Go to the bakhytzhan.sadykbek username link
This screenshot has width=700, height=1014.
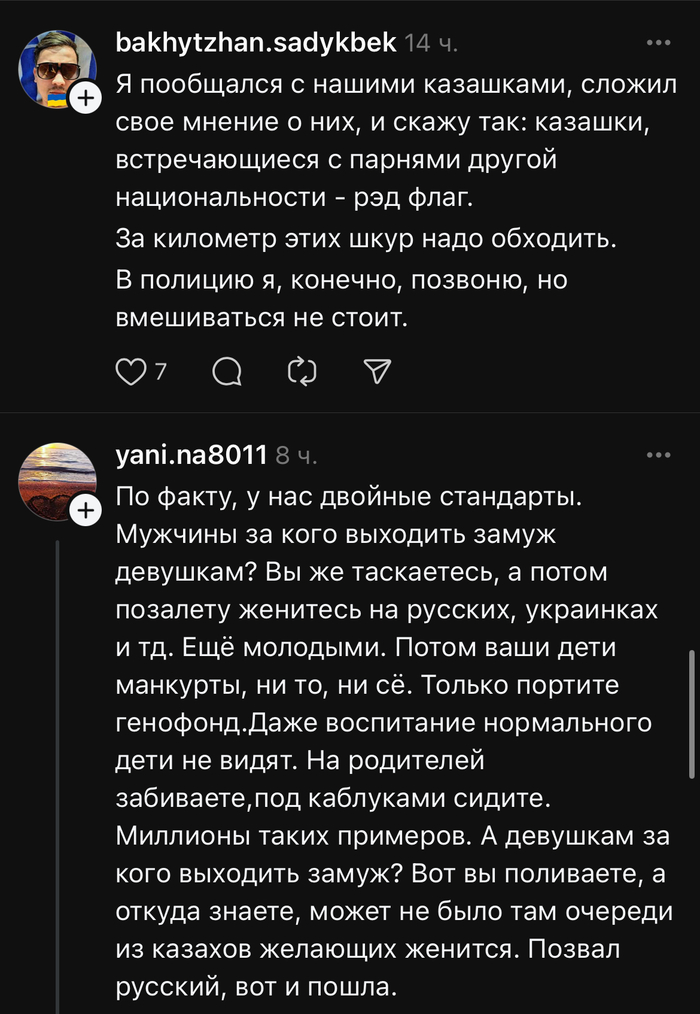tap(258, 43)
